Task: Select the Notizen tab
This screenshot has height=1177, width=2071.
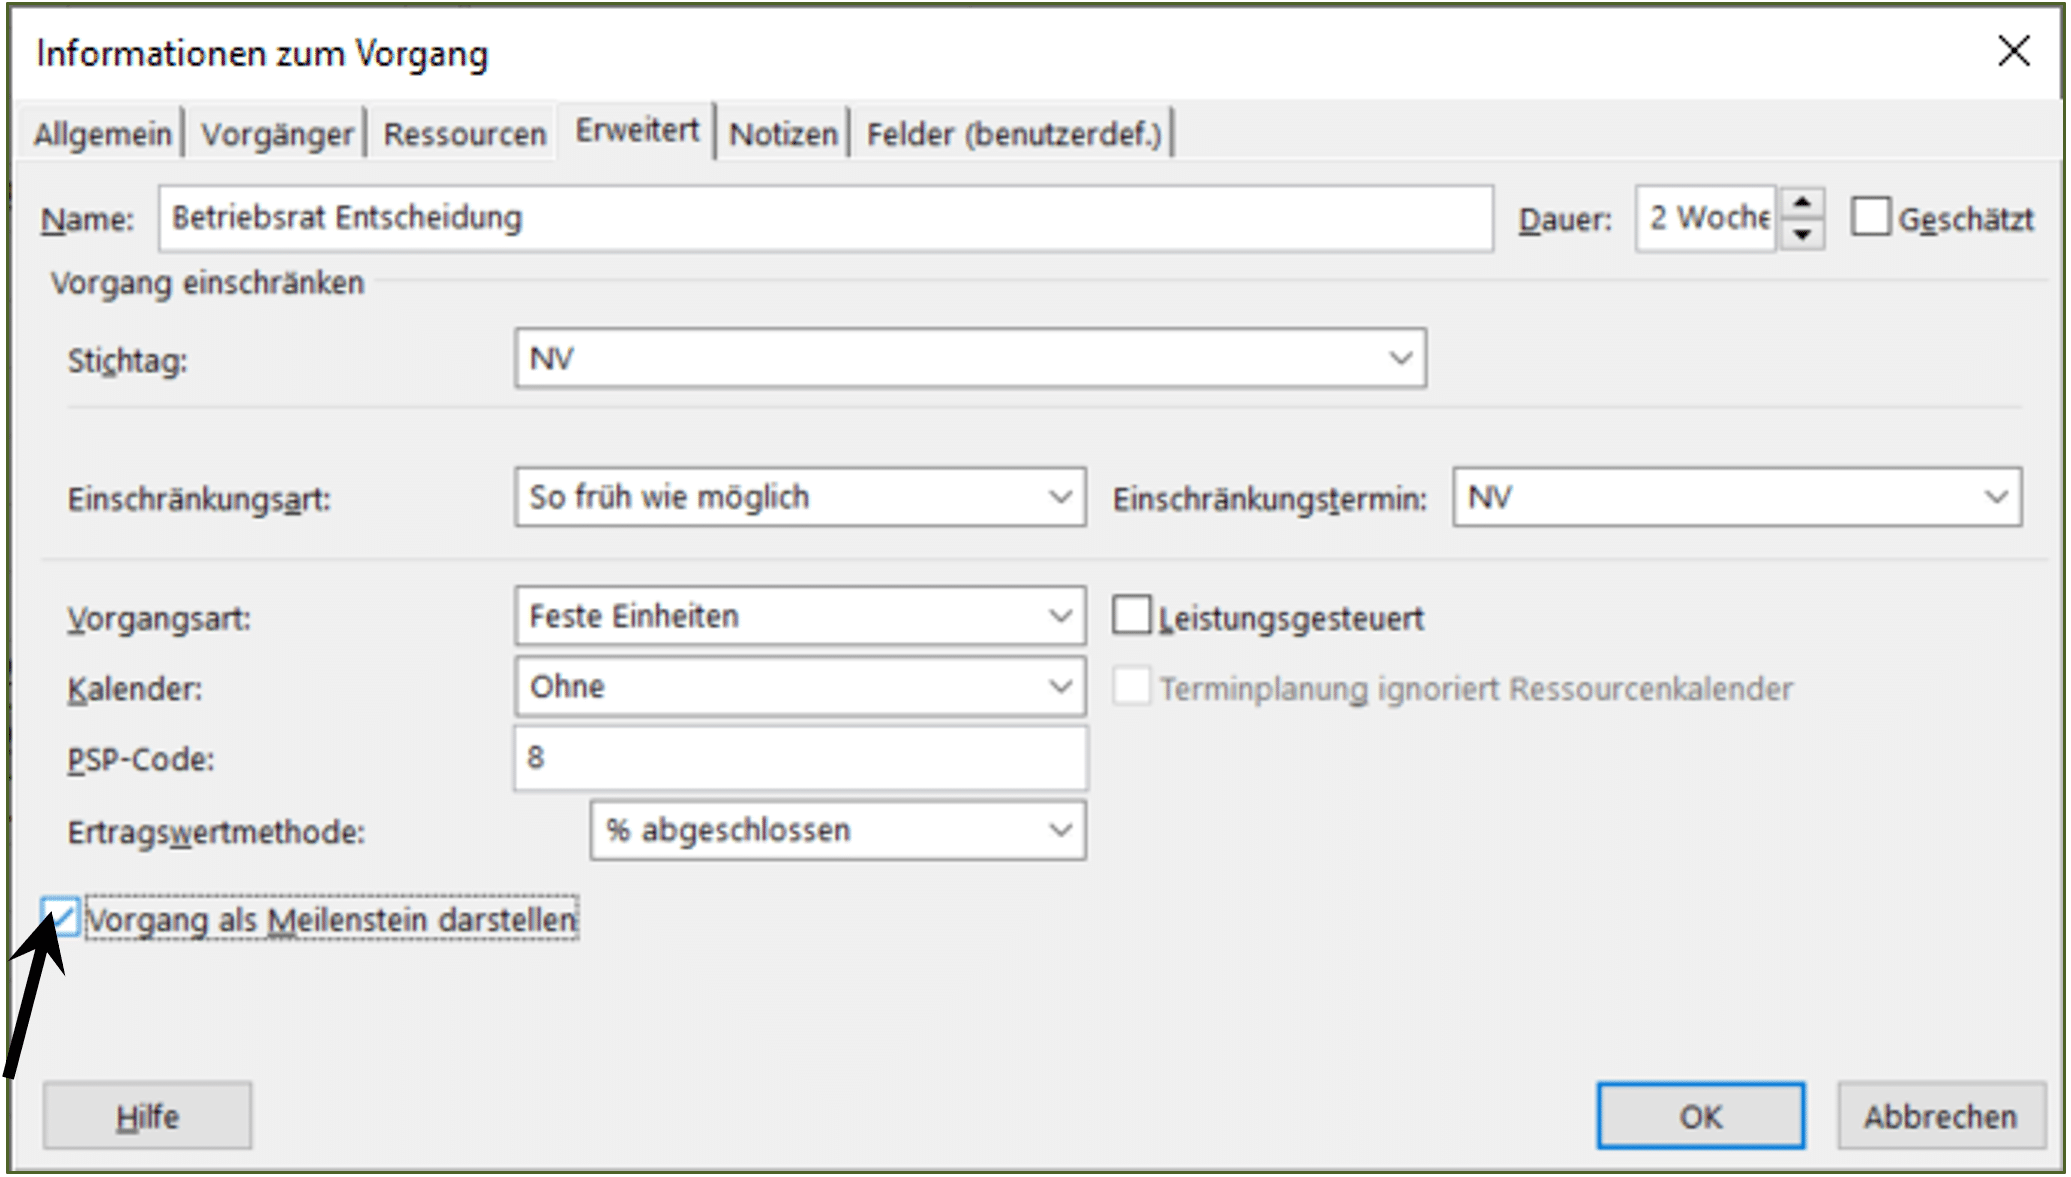Action: (x=783, y=133)
